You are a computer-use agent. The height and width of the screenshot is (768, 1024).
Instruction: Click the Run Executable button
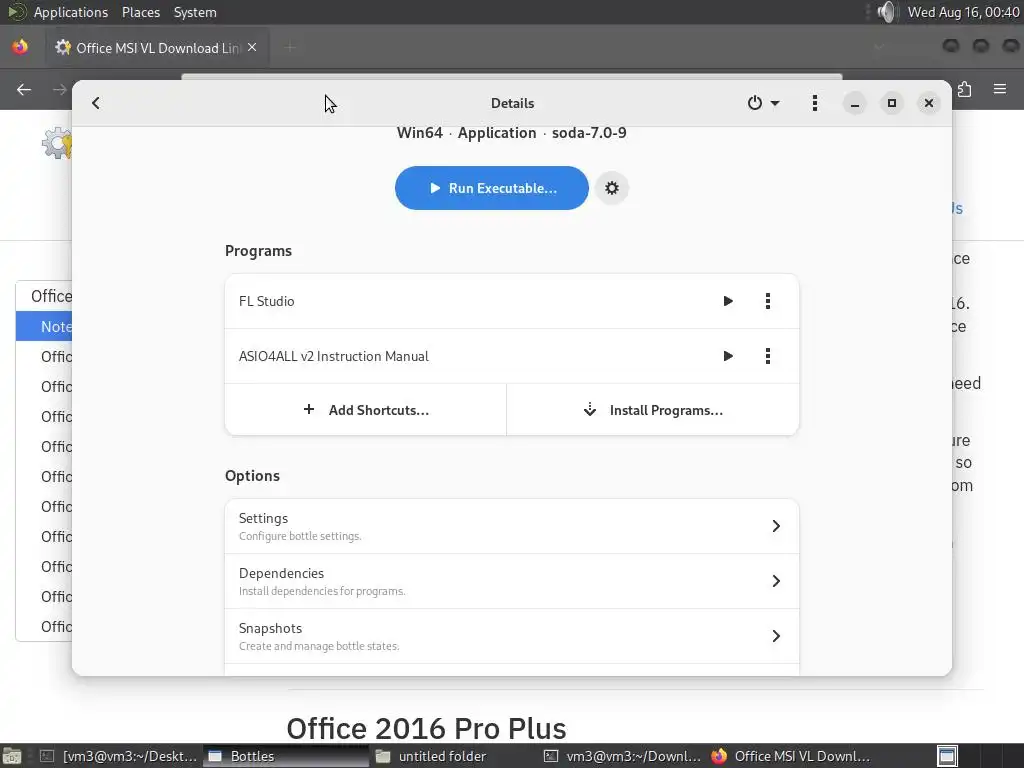pyautogui.click(x=492, y=188)
